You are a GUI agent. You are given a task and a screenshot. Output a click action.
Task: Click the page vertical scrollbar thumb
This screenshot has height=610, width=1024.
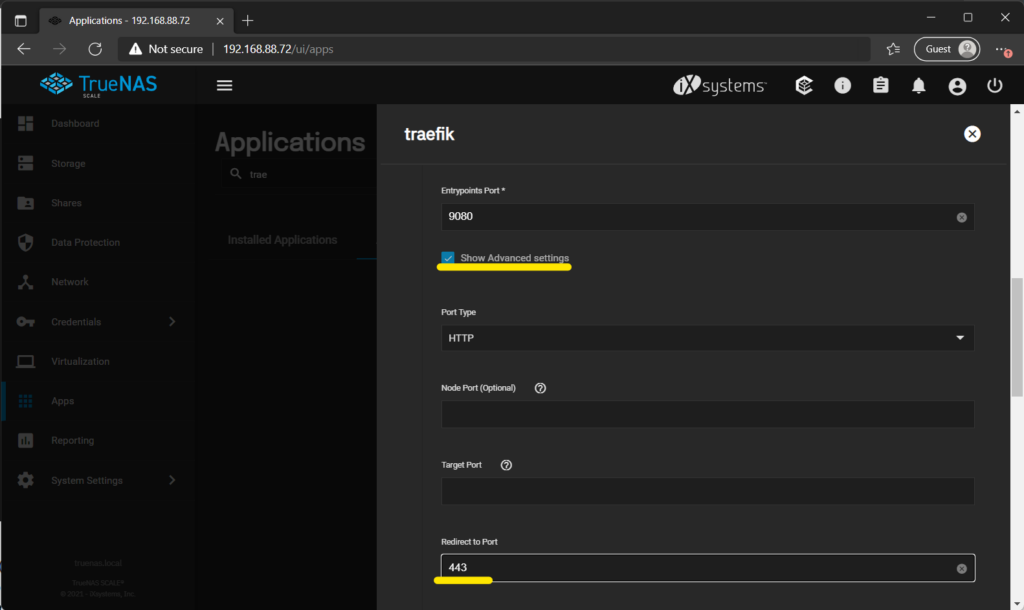[x=1017, y=337]
